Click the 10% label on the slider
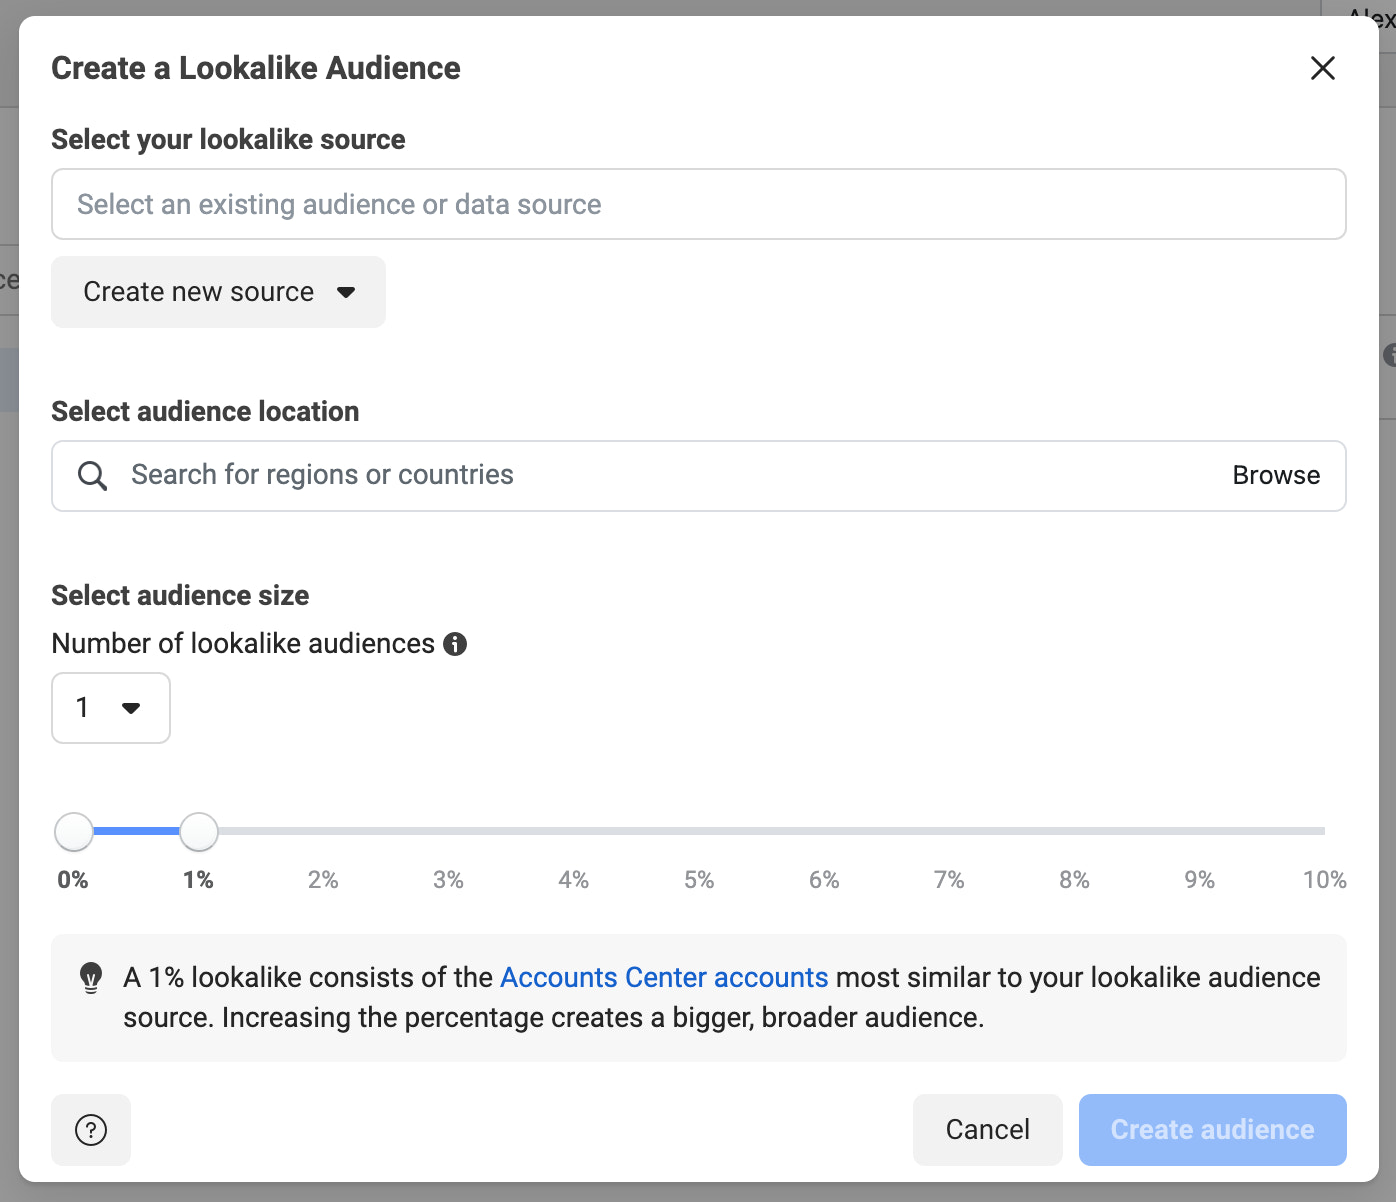The image size is (1396, 1202). (x=1323, y=880)
